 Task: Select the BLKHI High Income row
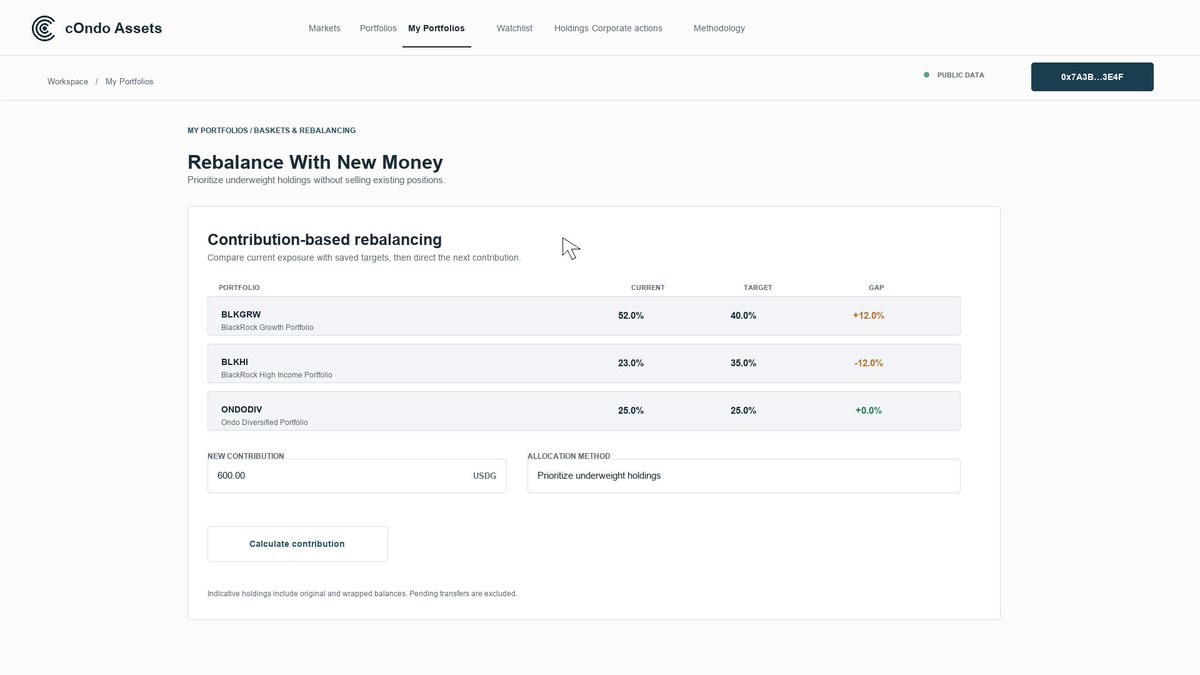tap(584, 364)
